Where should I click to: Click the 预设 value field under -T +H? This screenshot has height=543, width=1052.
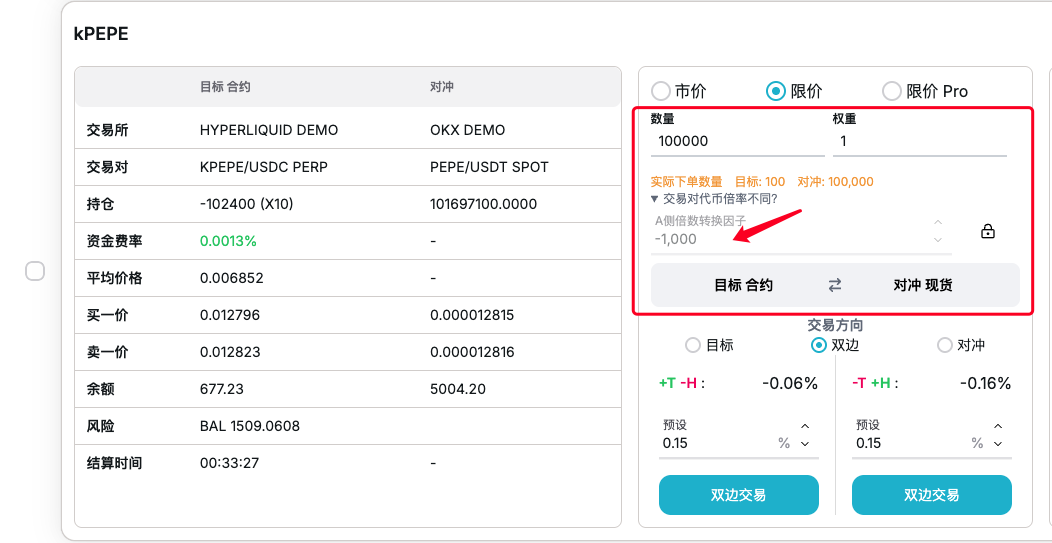(910, 443)
